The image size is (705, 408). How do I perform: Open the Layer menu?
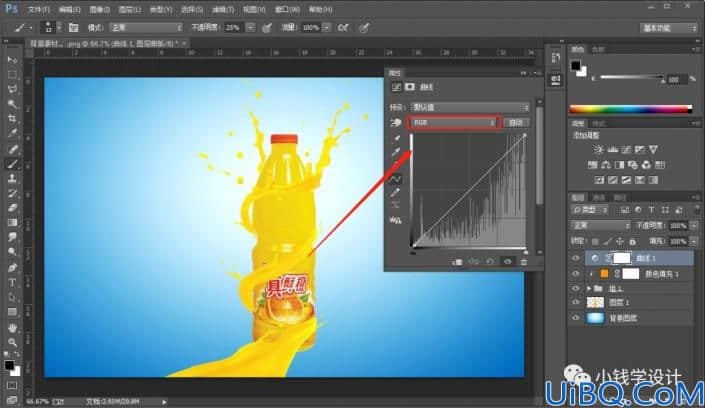pos(129,9)
